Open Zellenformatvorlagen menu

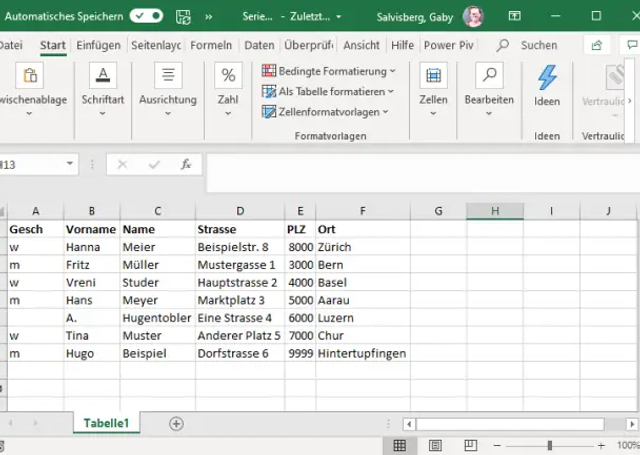(325, 112)
